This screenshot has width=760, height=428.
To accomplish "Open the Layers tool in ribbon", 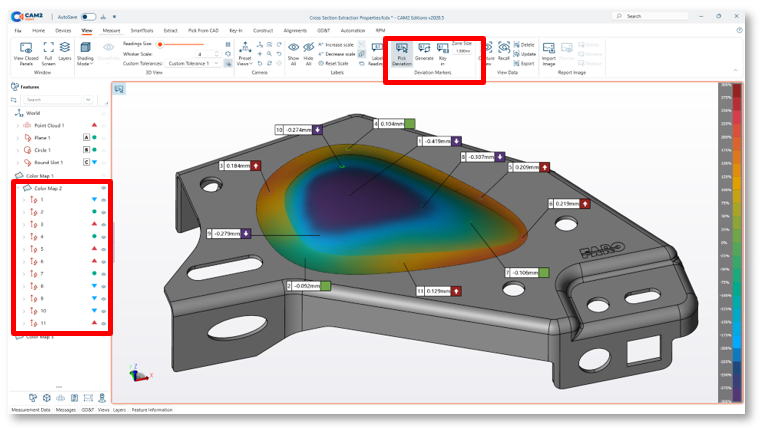I will [64, 51].
